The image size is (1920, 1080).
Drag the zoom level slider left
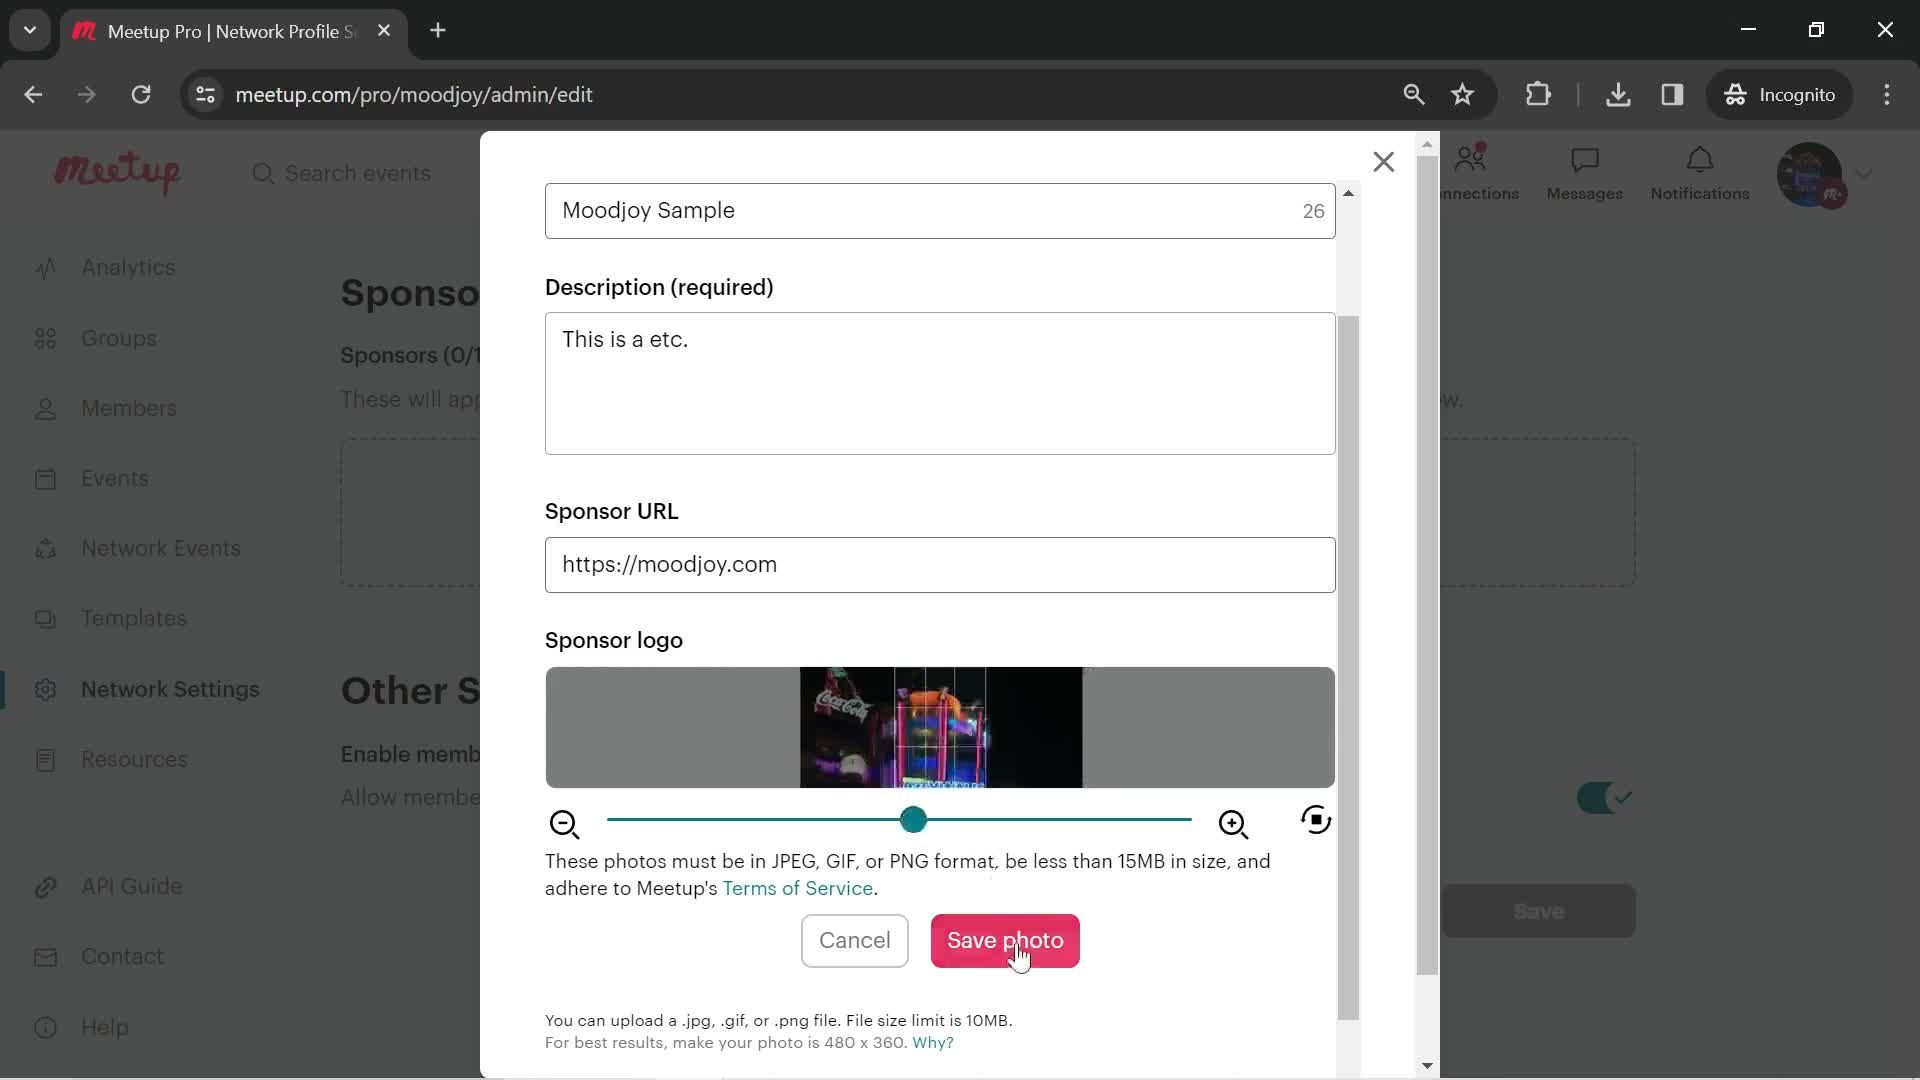[x=913, y=819]
